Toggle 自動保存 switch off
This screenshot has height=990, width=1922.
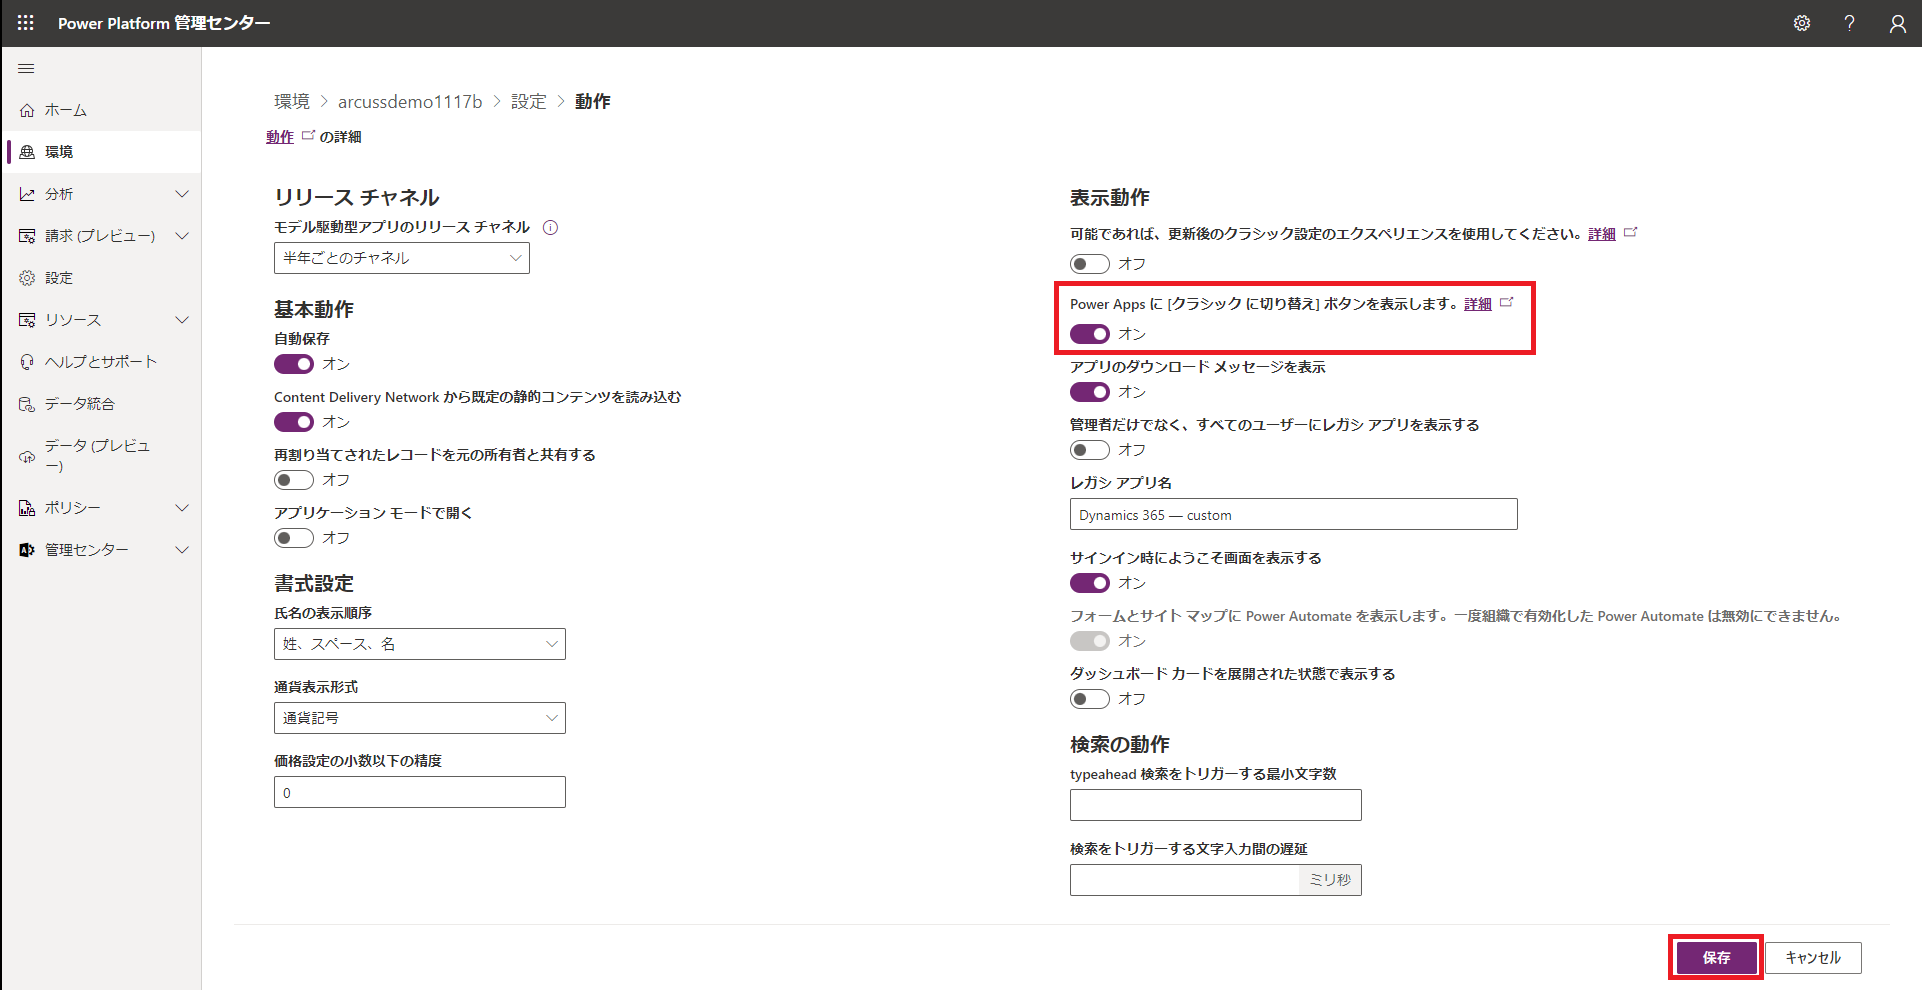point(294,364)
